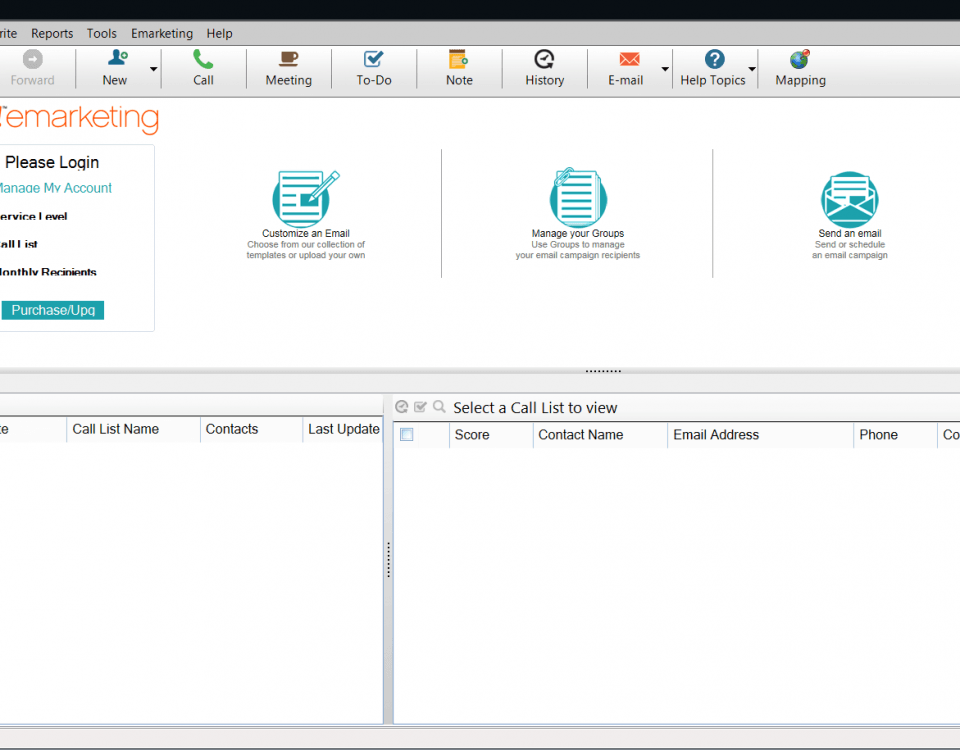Sort by Call List Name column

[133, 429]
